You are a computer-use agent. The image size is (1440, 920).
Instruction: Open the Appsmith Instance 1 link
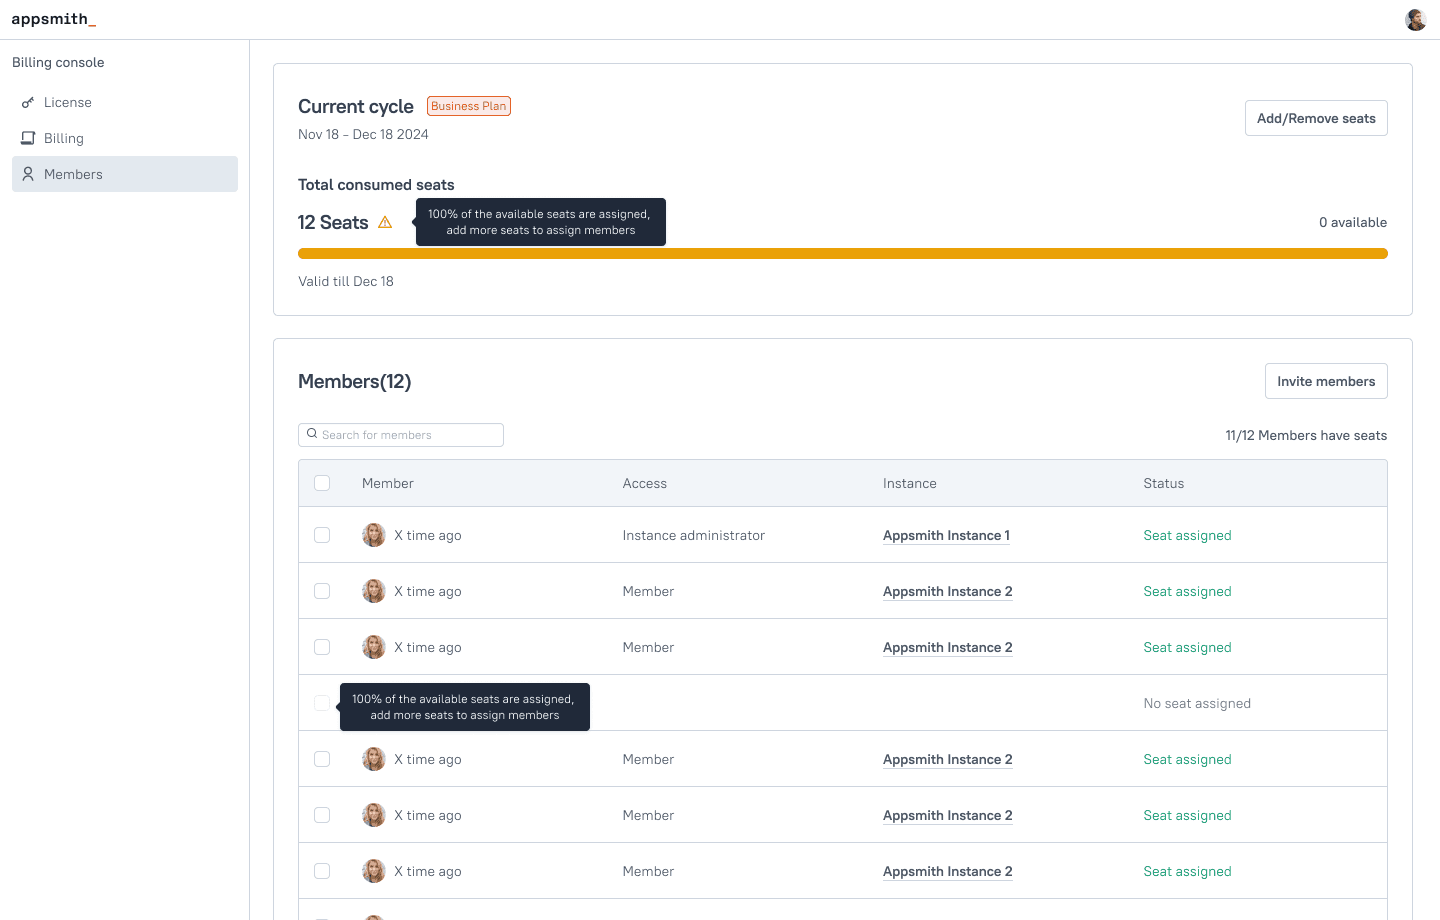pos(946,535)
